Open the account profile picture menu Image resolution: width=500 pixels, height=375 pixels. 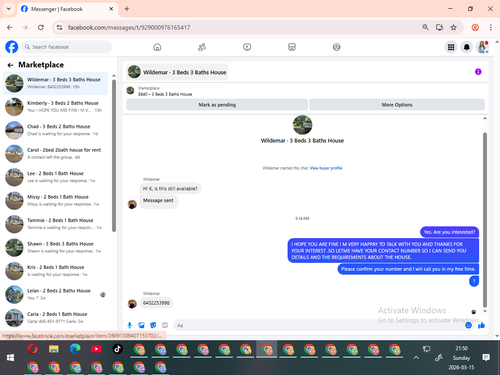[x=482, y=47]
